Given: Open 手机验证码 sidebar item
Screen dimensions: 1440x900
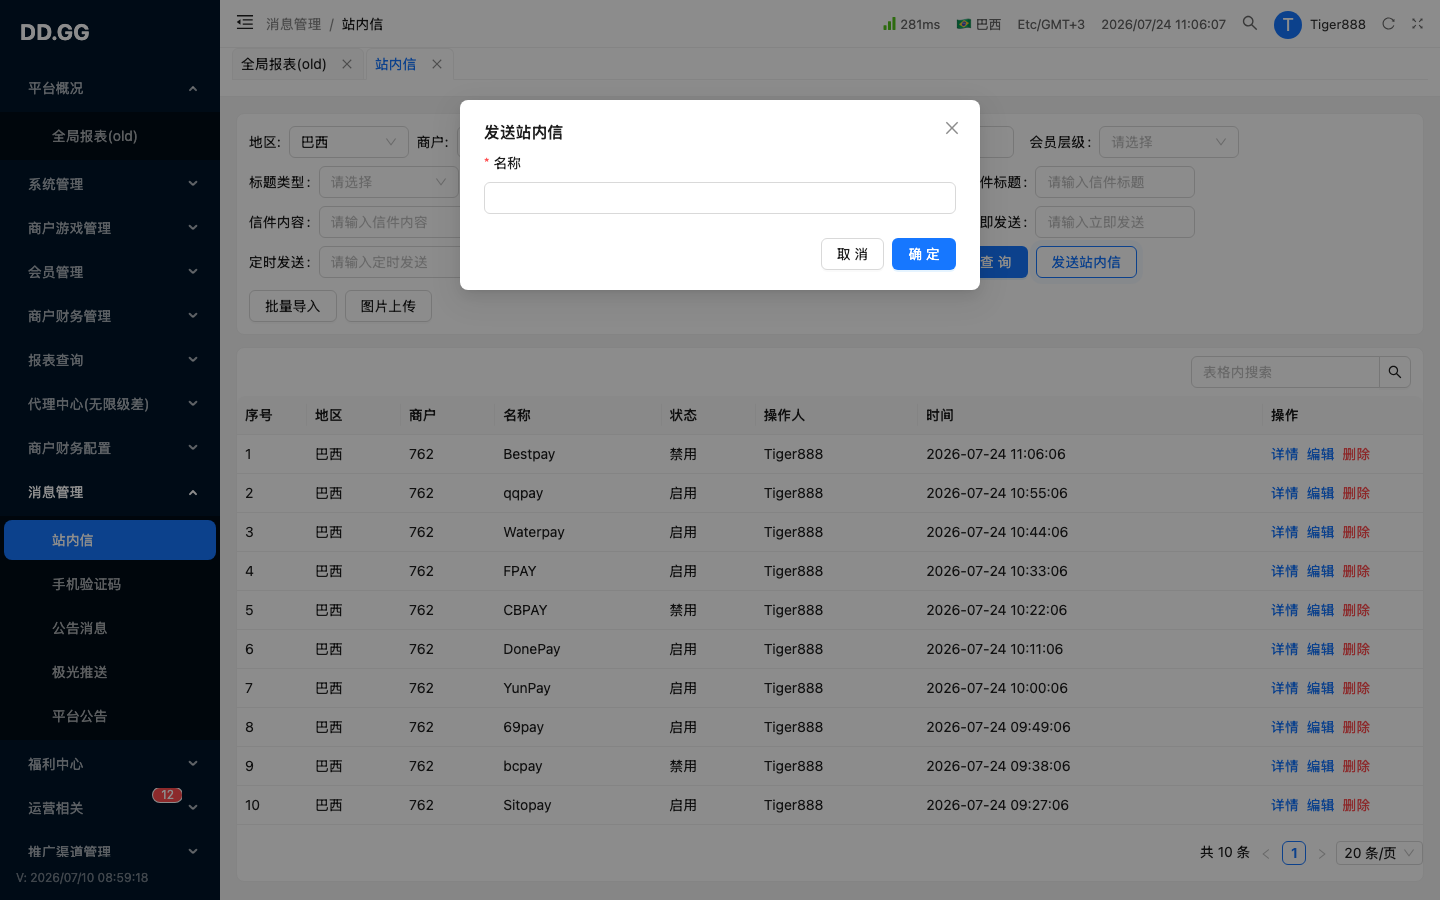Looking at the screenshot, I should (x=110, y=584).
